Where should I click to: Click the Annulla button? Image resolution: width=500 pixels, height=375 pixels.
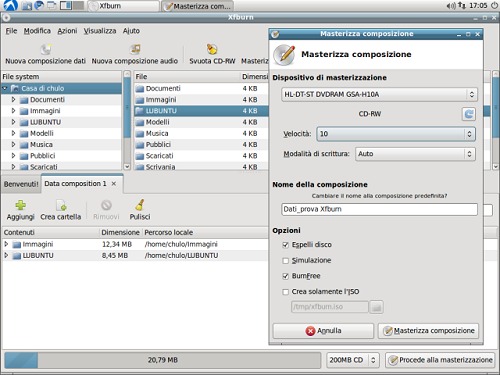tap(323, 331)
